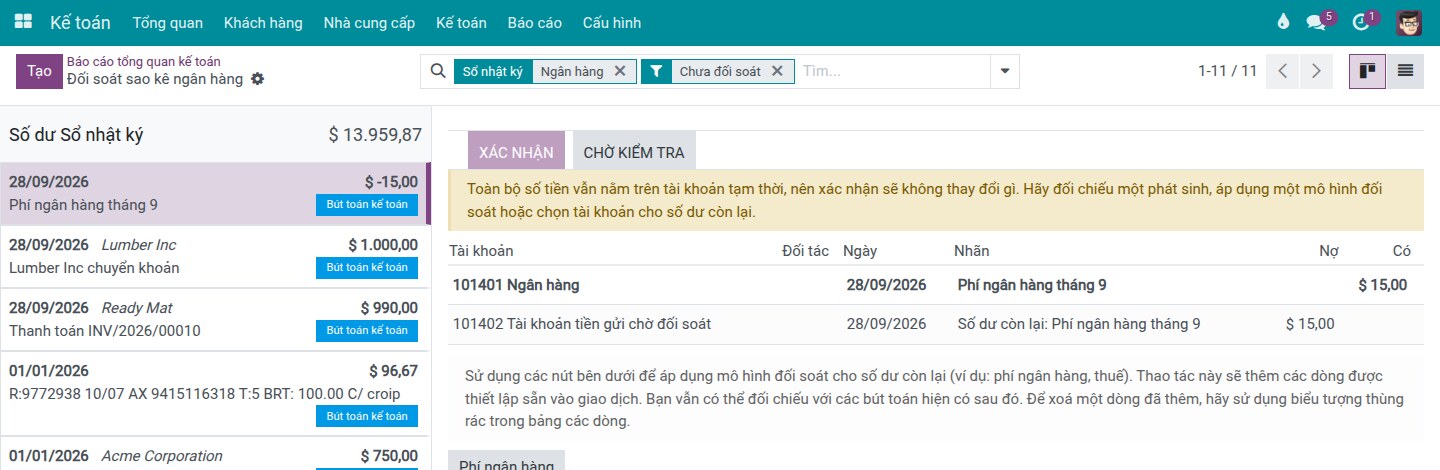Click the 1-11 / 11 pager counter
The image size is (1440, 470).
(1227, 71)
